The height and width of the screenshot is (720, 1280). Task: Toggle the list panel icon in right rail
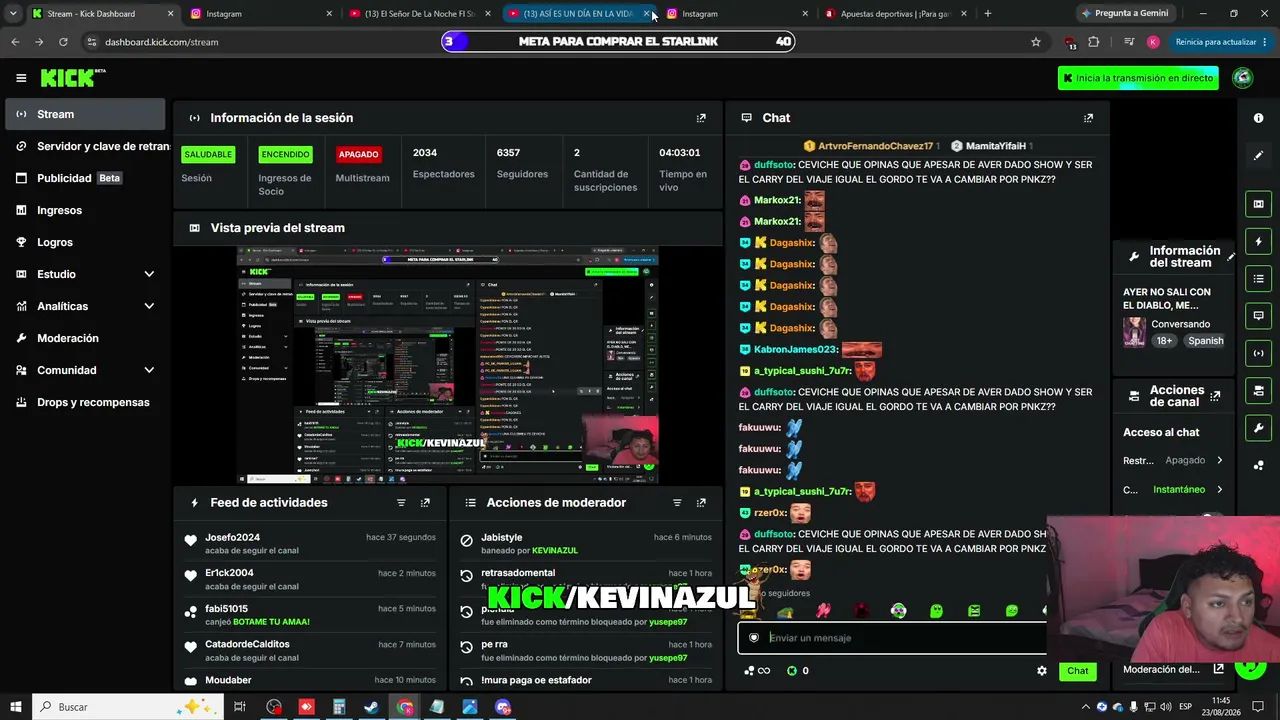1259,279
